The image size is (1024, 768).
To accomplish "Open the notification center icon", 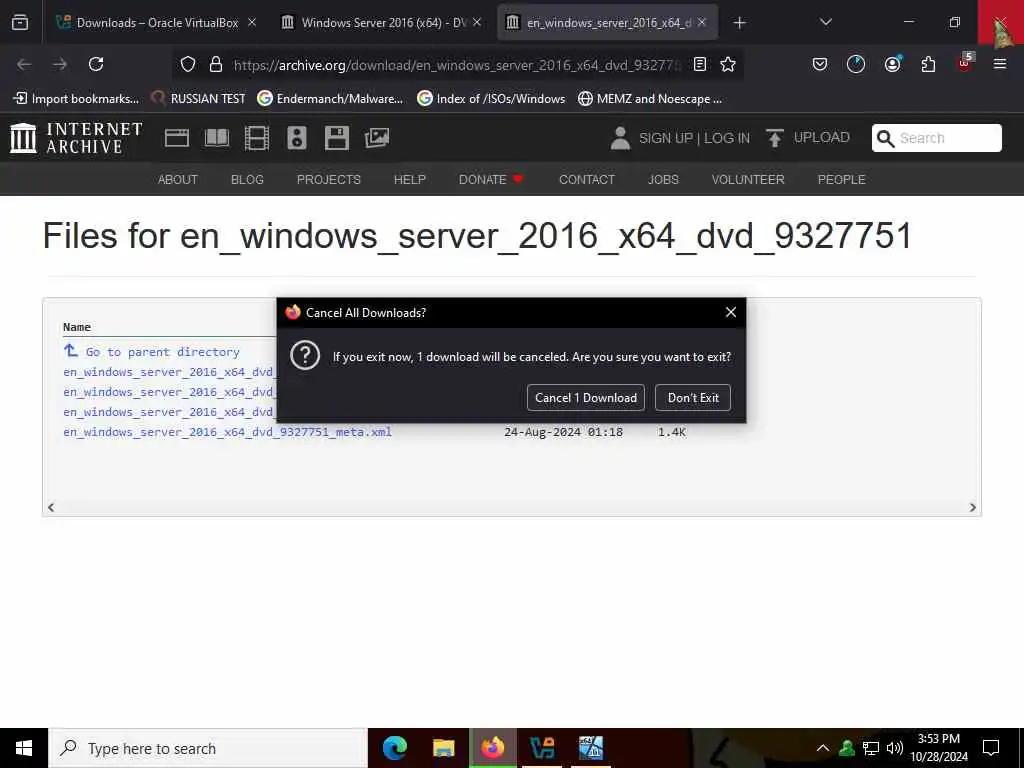I will pyautogui.click(x=991, y=748).
